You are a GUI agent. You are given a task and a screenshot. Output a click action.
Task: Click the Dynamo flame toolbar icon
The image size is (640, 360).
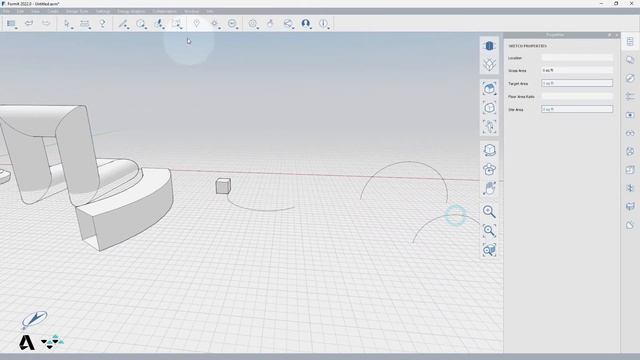[x=270, y=24]
